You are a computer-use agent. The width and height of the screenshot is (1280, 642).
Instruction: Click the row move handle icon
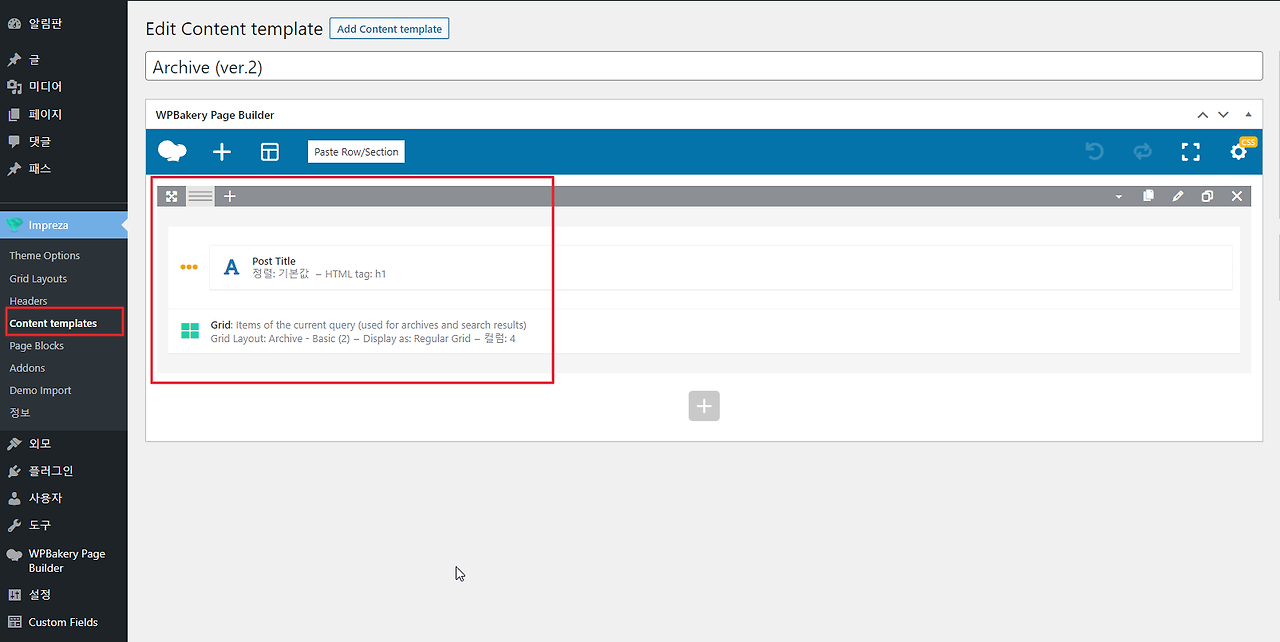tap(172, 196)
